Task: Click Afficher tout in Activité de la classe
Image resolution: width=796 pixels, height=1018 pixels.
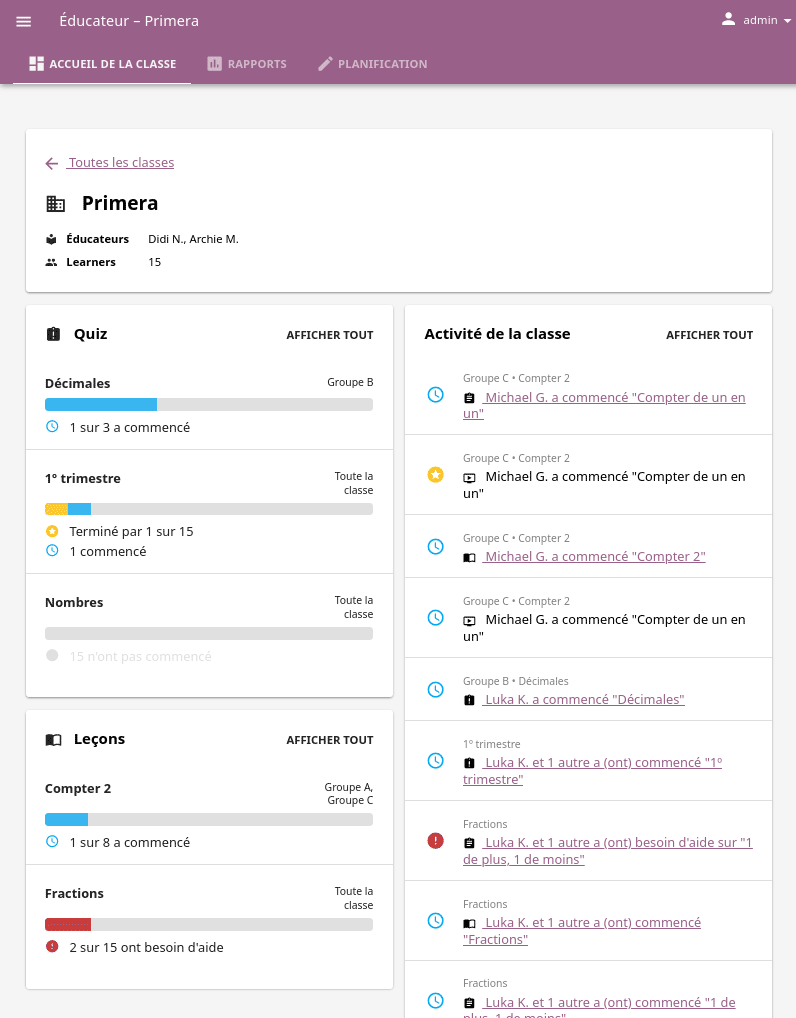Action: [710, 335]
